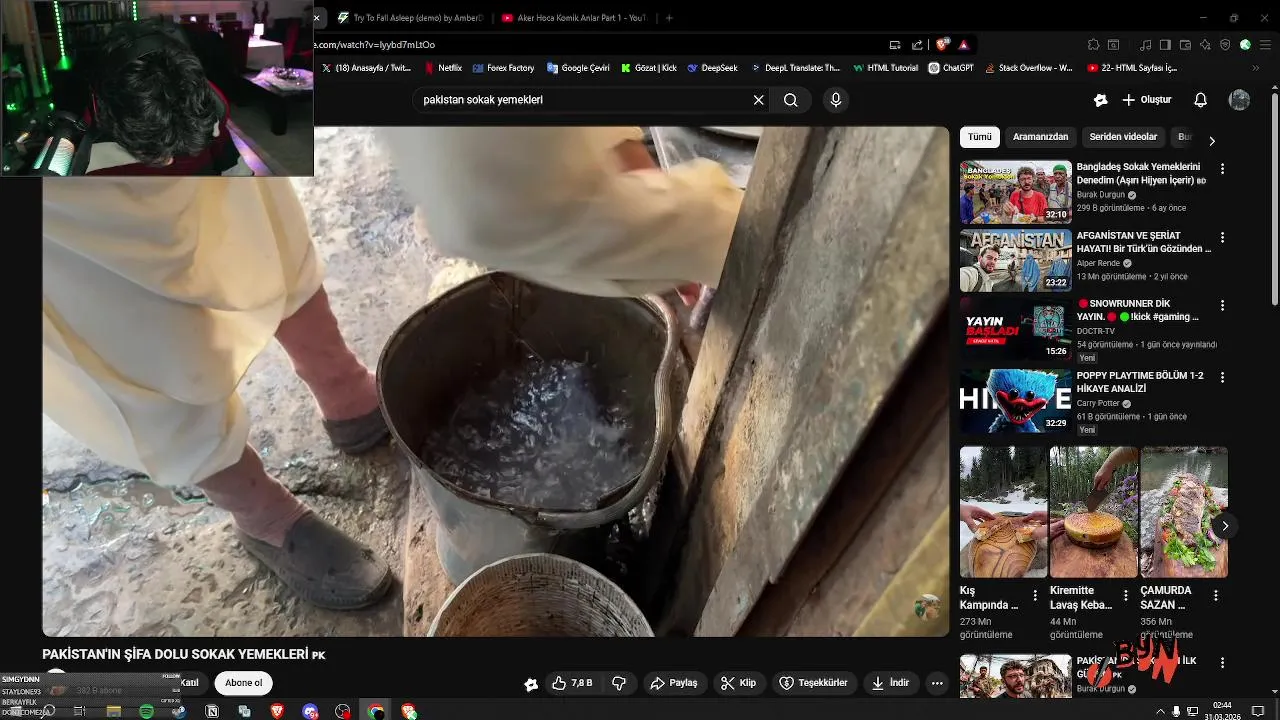Click the share page icon in address bar
Viewport: 1280px width, 720px height.
(917, 44)
